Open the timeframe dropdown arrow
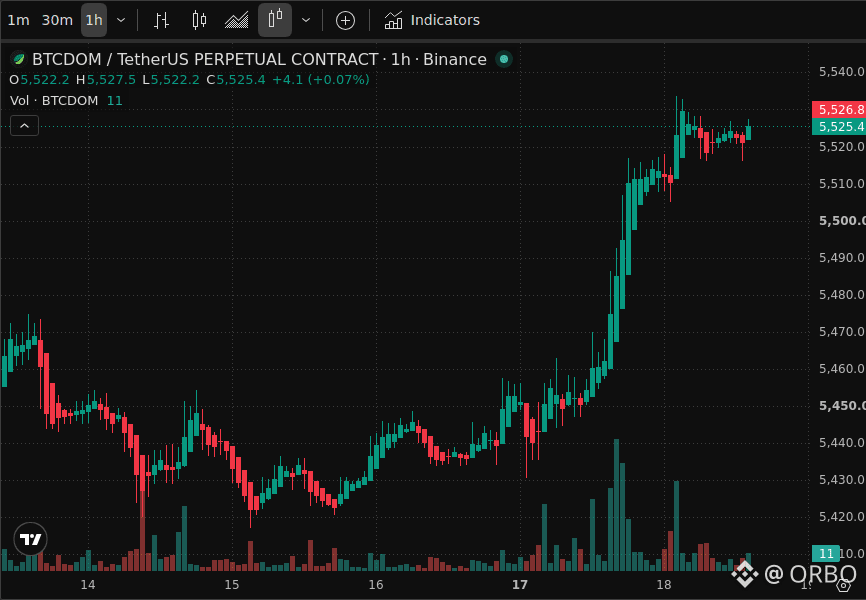 [121, 20]
